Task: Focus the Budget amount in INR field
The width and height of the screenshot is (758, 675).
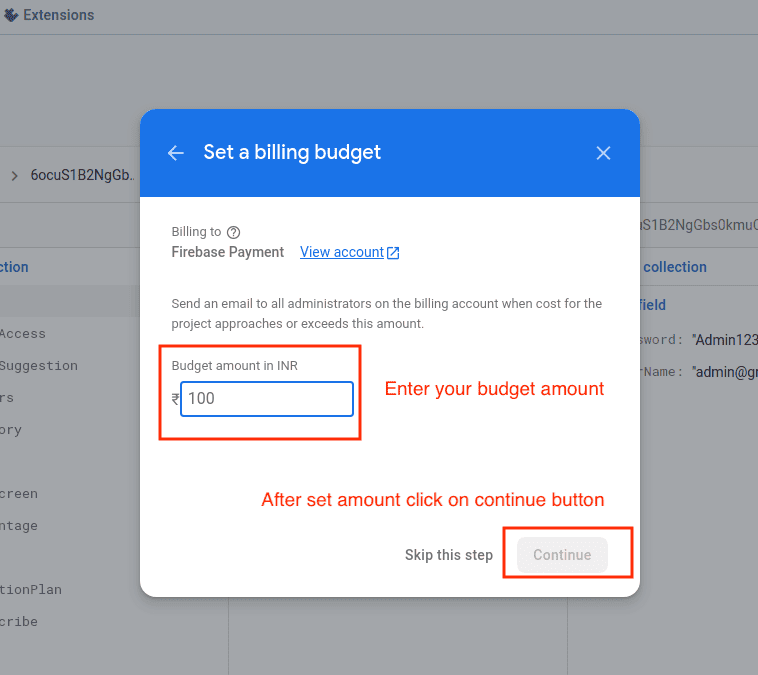Action: point(267,398)
